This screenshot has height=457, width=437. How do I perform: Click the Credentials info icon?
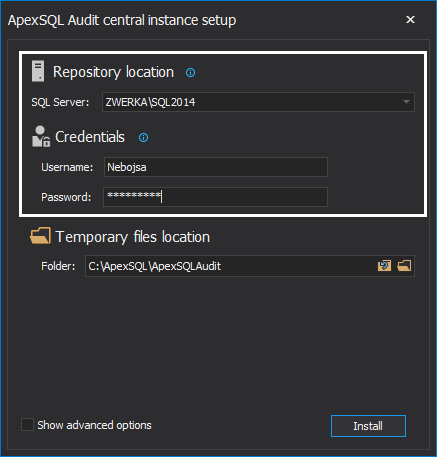(x=143, y=137)
